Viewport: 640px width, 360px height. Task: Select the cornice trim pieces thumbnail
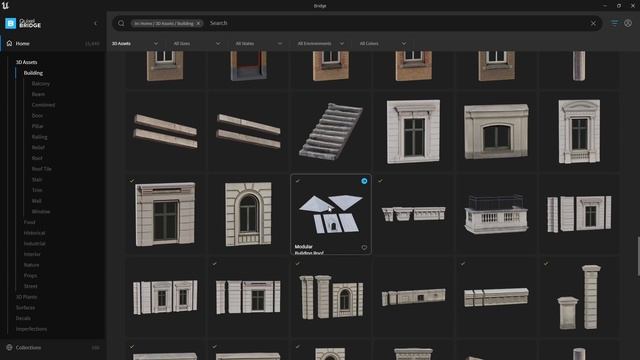tap(413, 214)
